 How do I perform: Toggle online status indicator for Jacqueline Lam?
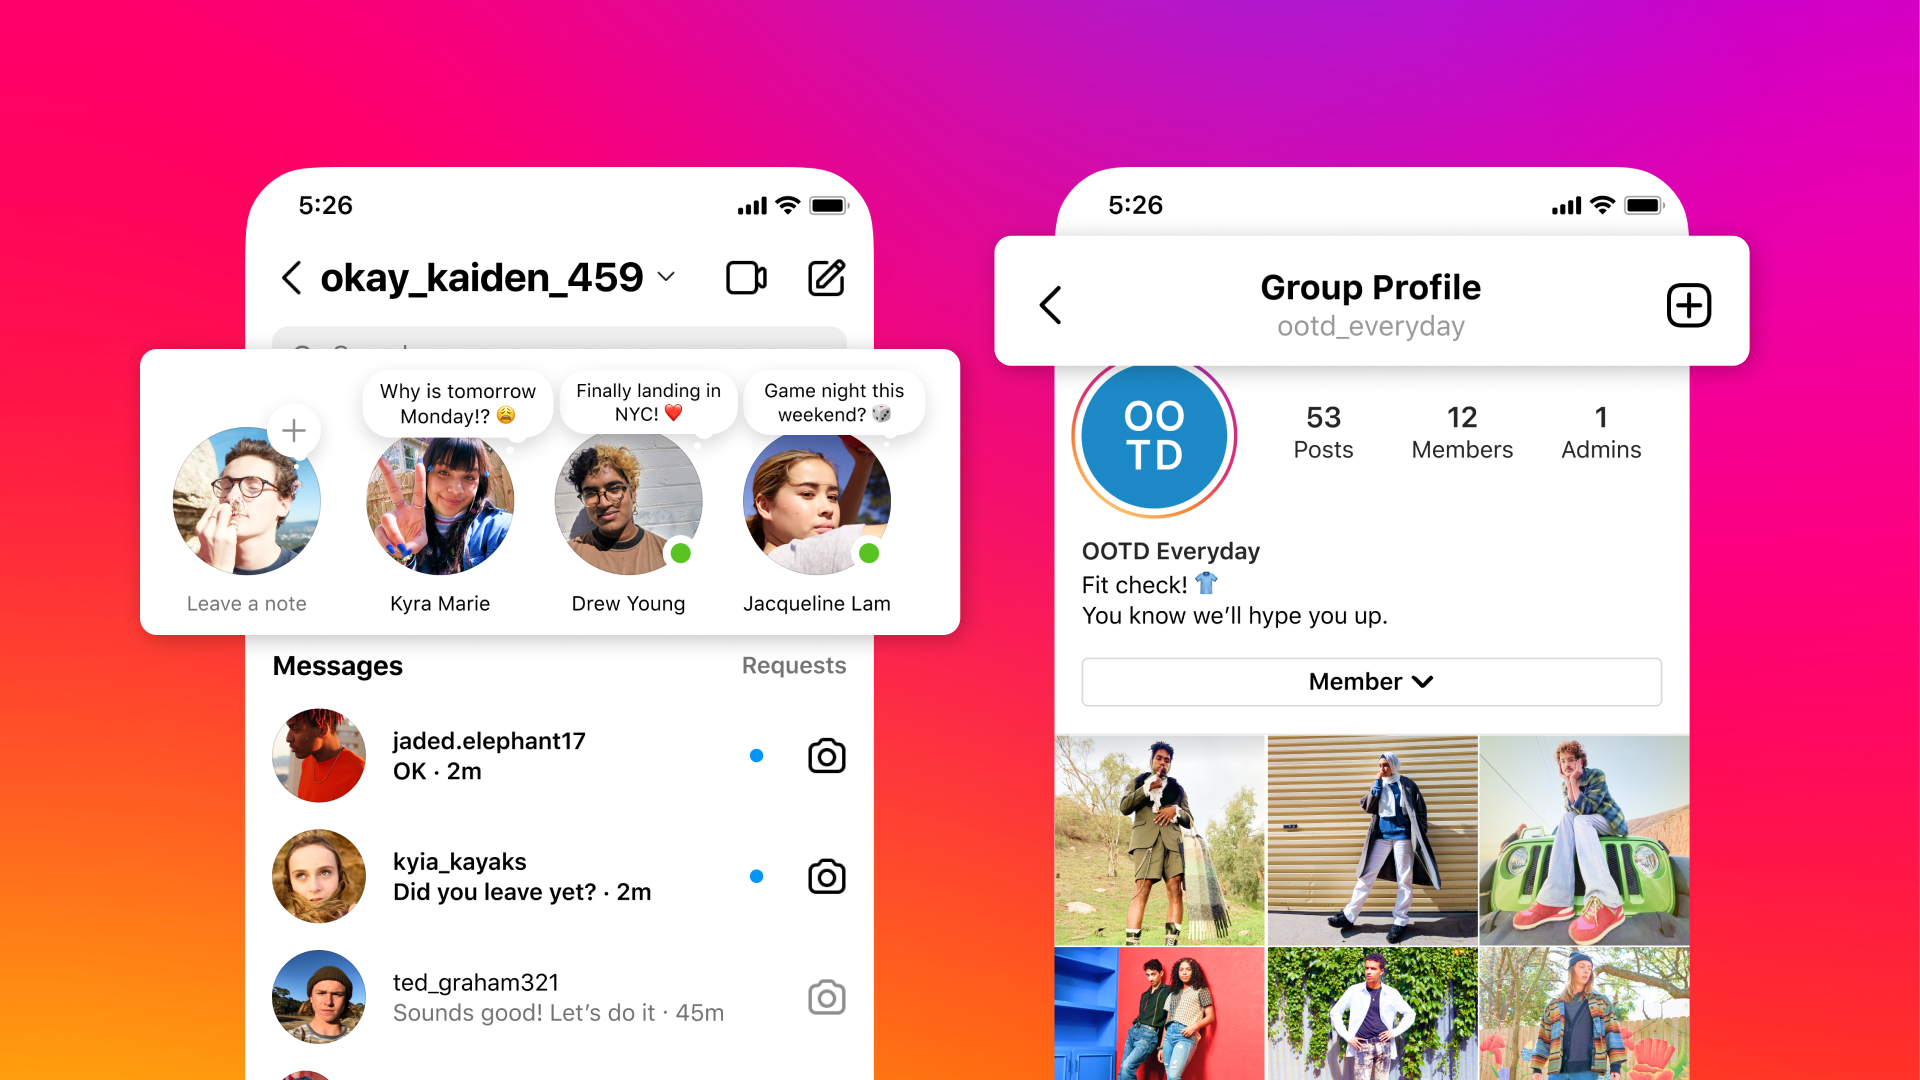pos(869,555)
